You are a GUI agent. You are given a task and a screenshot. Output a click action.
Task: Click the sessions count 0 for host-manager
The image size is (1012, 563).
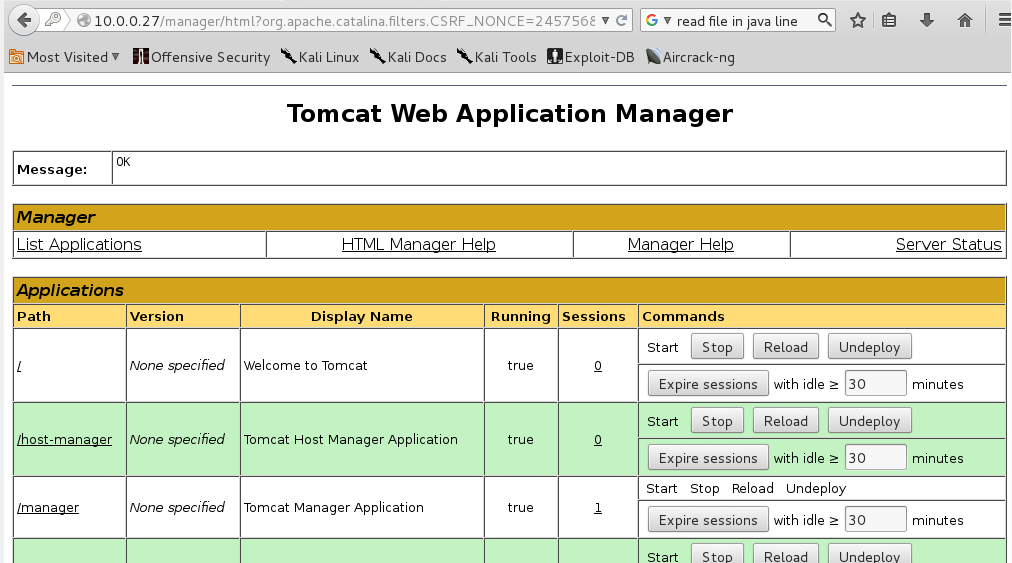pyautogui.click(x=598, y=440)
